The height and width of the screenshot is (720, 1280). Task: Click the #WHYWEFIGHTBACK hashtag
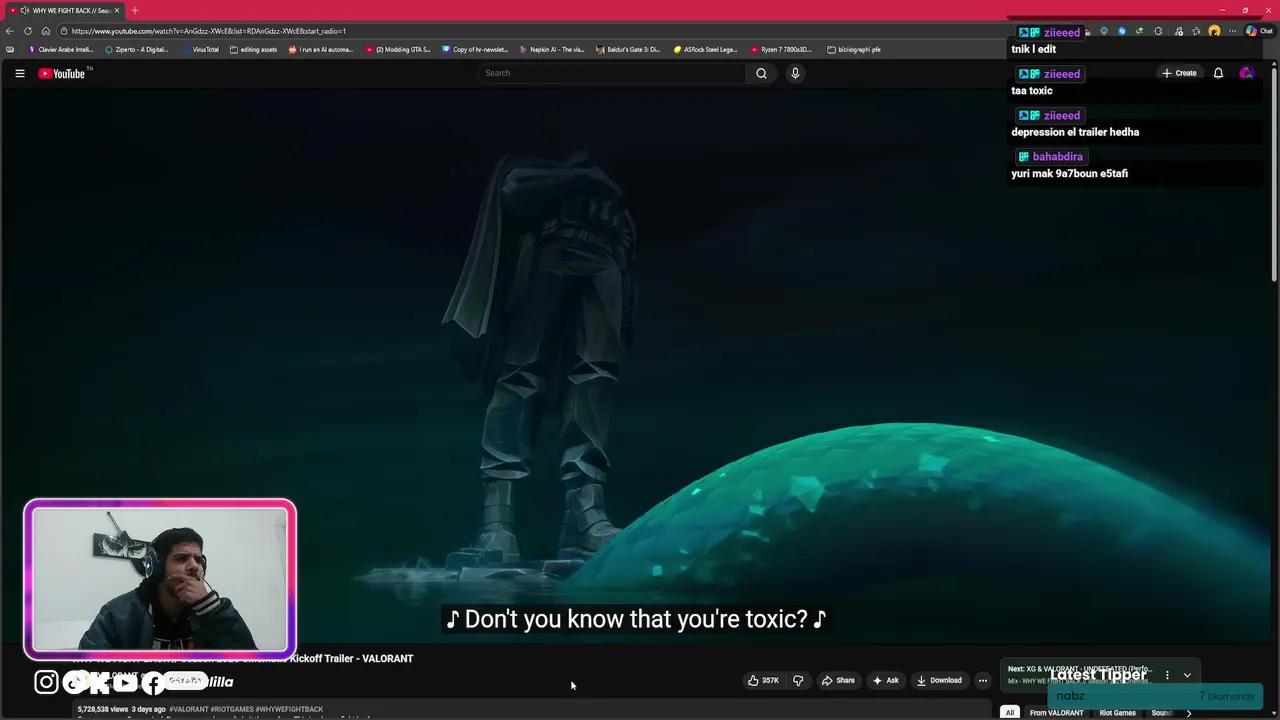point(289,709)
